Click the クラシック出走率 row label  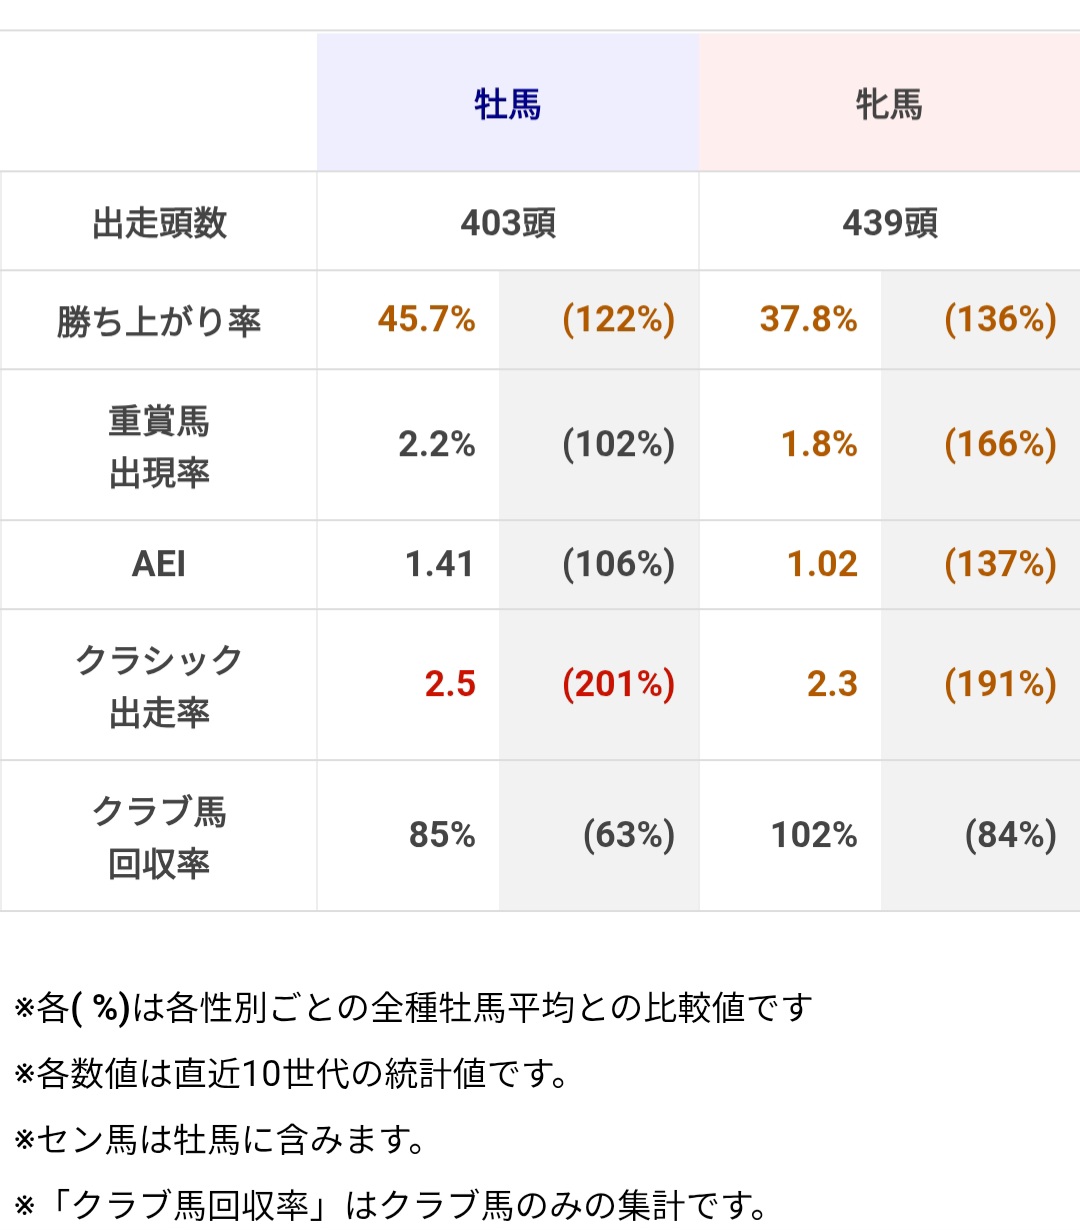159,686
